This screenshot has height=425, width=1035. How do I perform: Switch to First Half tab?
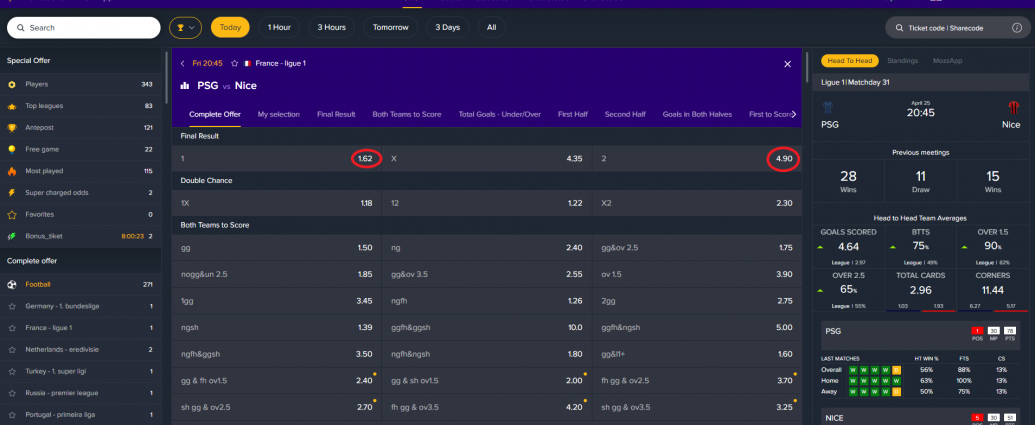tap(573, 114)
